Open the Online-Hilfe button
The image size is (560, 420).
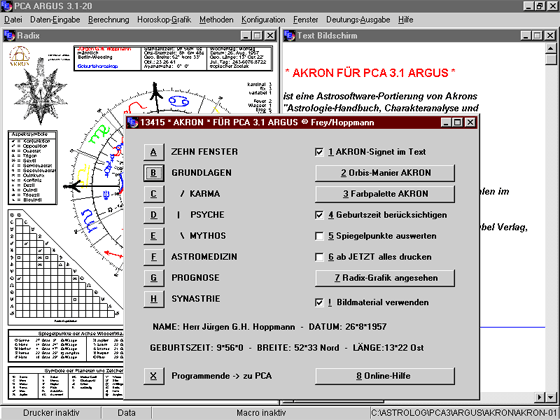pyautogui.click(x=385, y=376)
